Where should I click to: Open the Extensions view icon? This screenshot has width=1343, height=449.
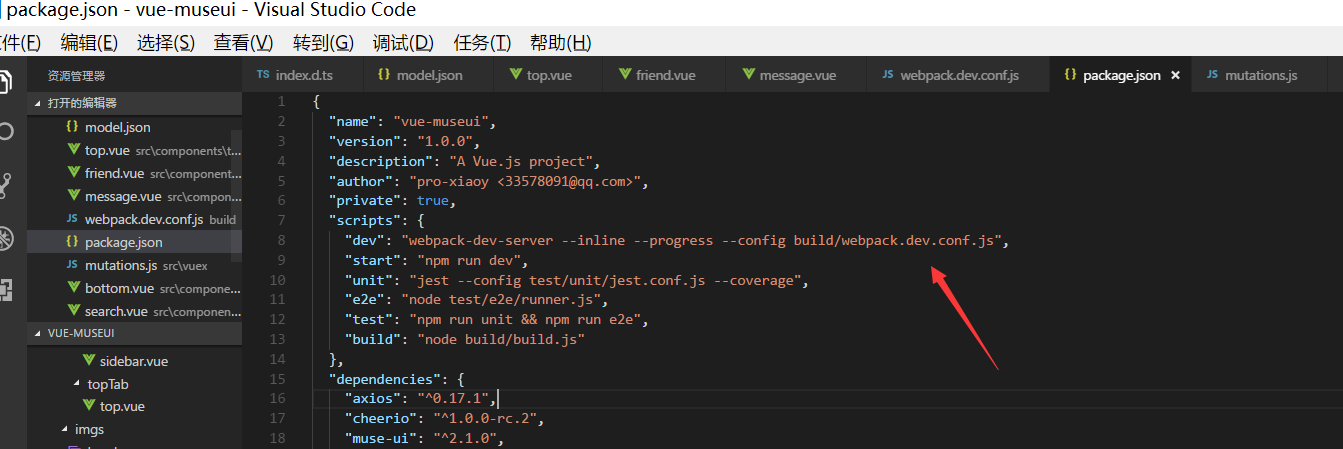(x=5, y=290)
